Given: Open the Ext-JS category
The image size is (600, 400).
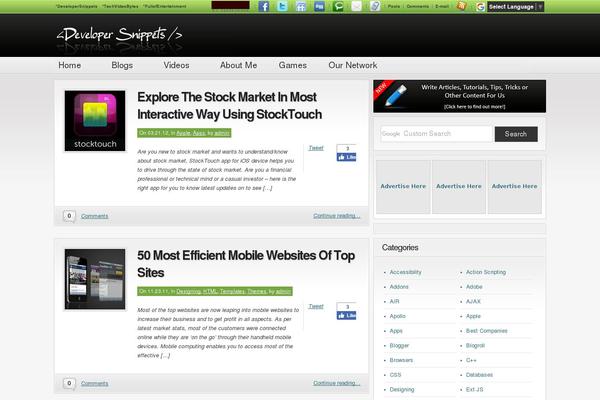Looking at the screenshot, I should (x=474, y=390).
